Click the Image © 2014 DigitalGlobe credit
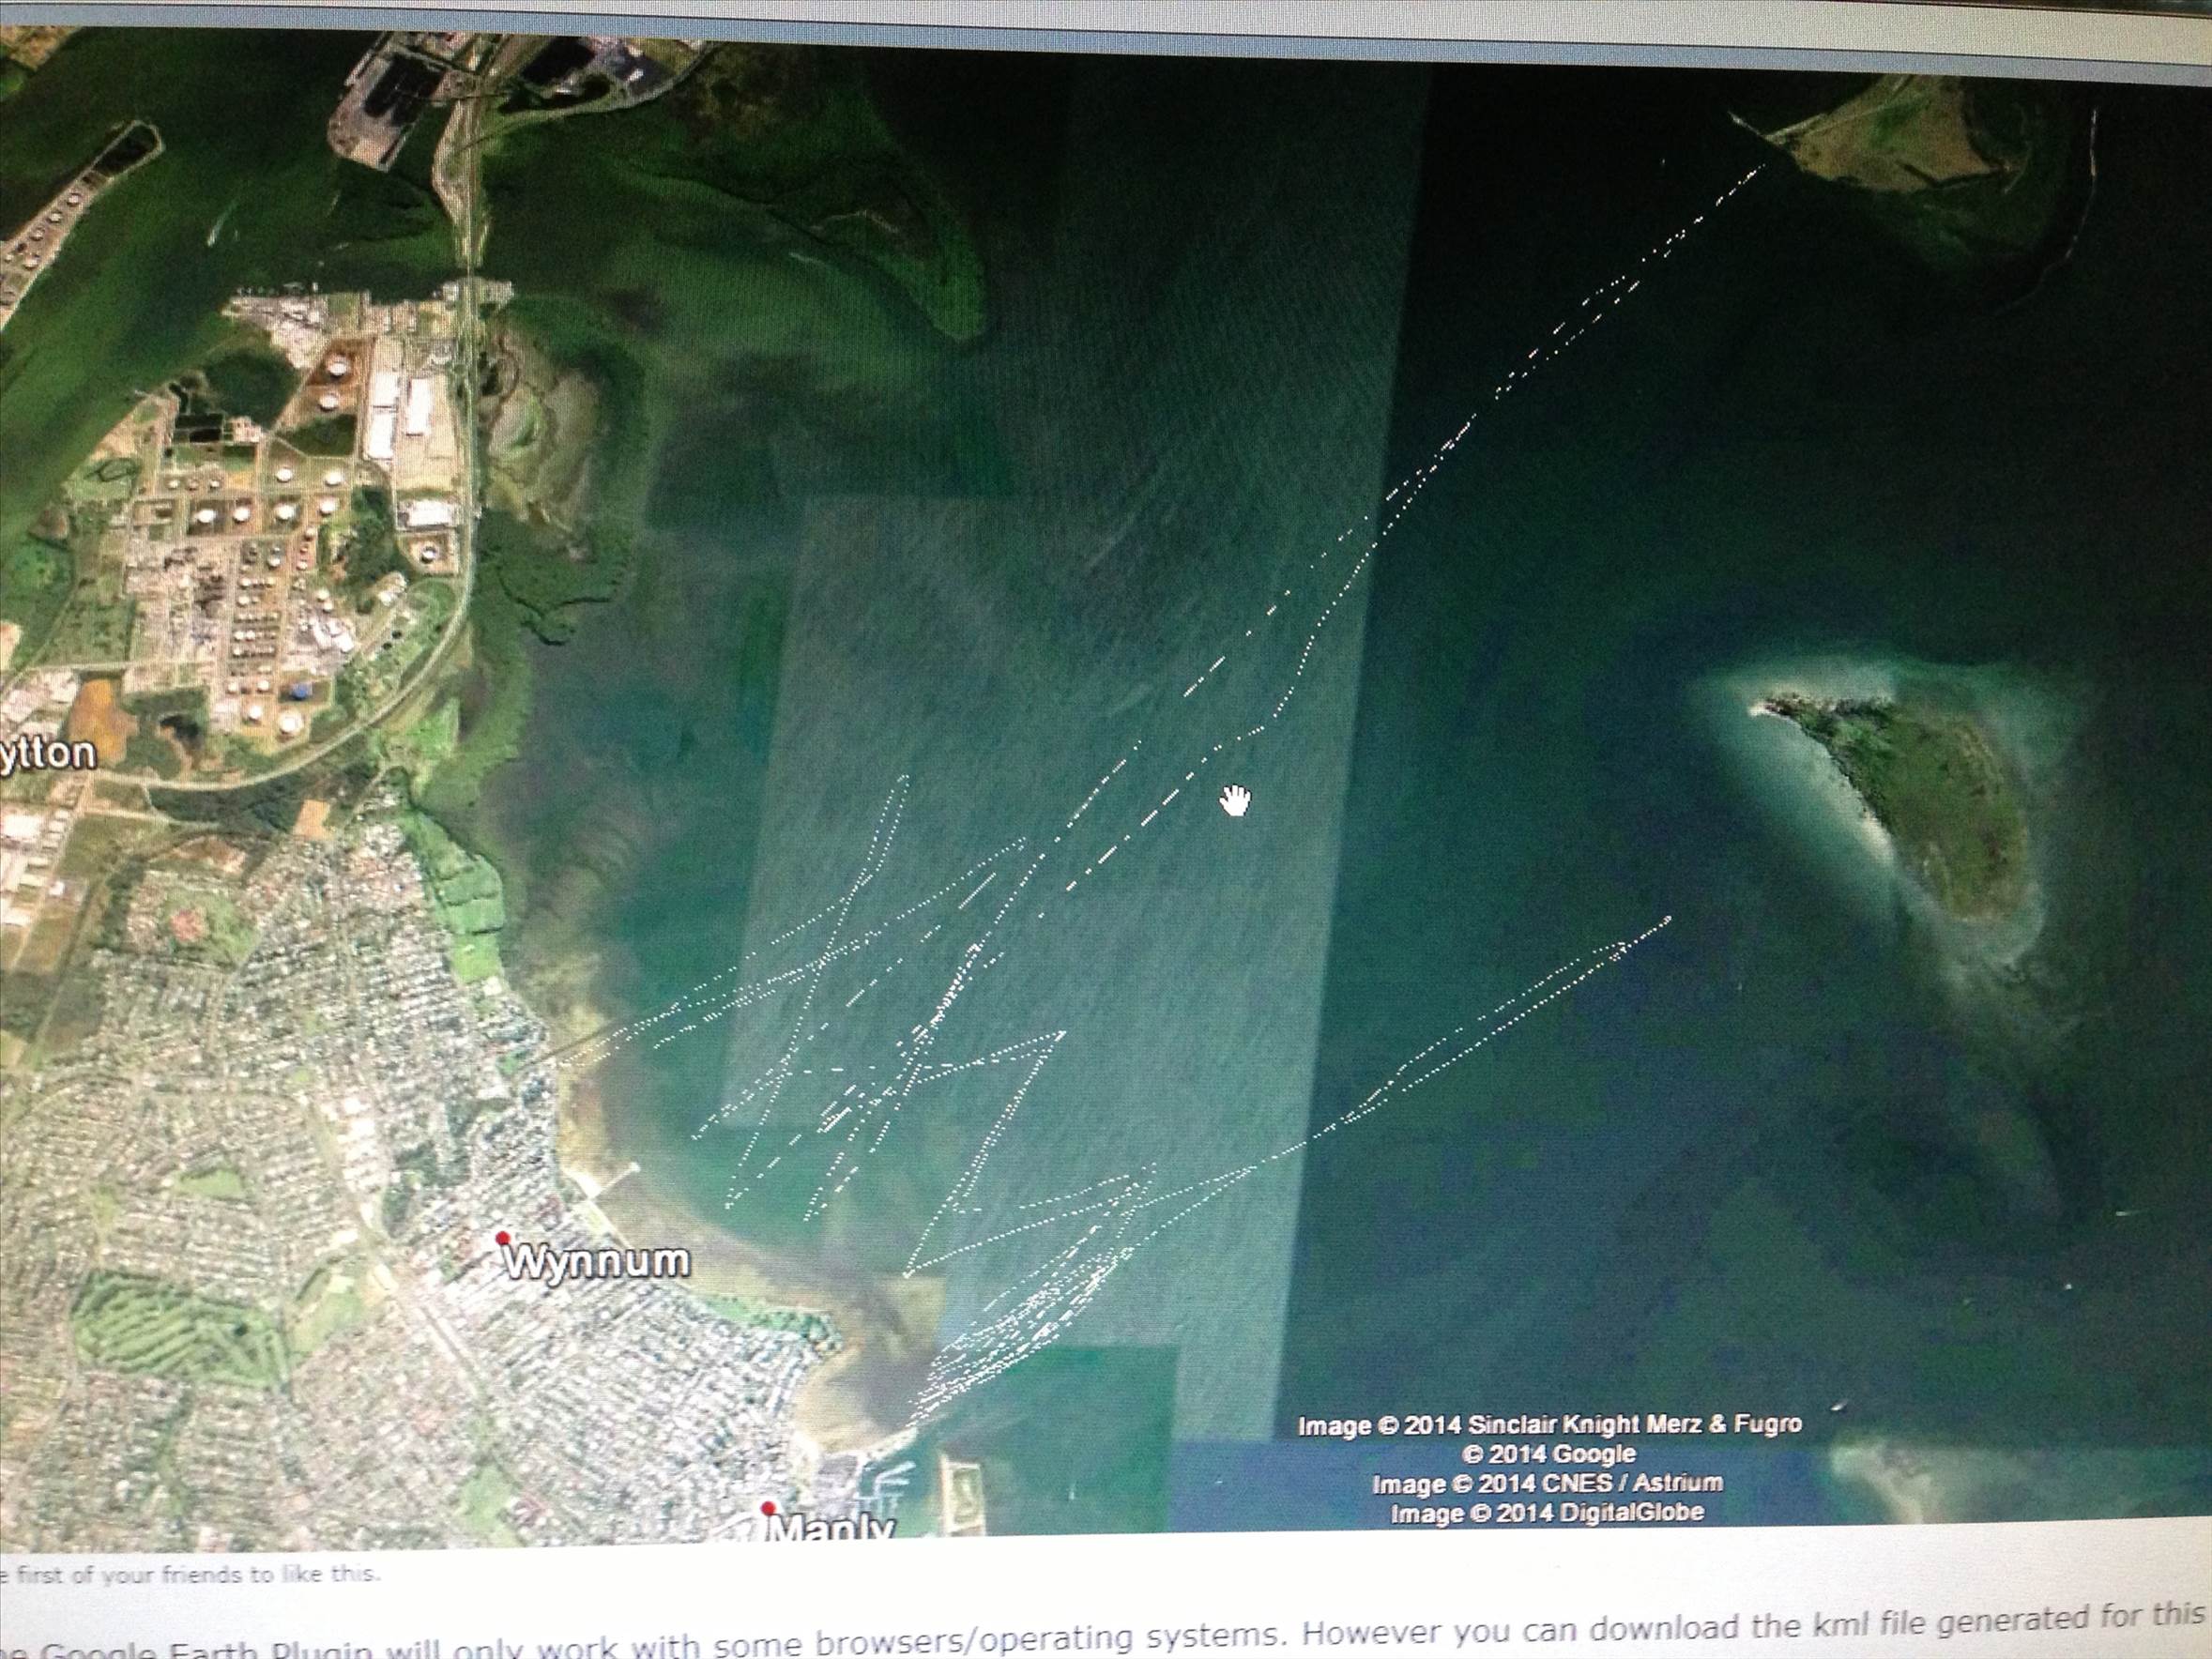This screenshot has width=2212, height=1659. 1547,1512
